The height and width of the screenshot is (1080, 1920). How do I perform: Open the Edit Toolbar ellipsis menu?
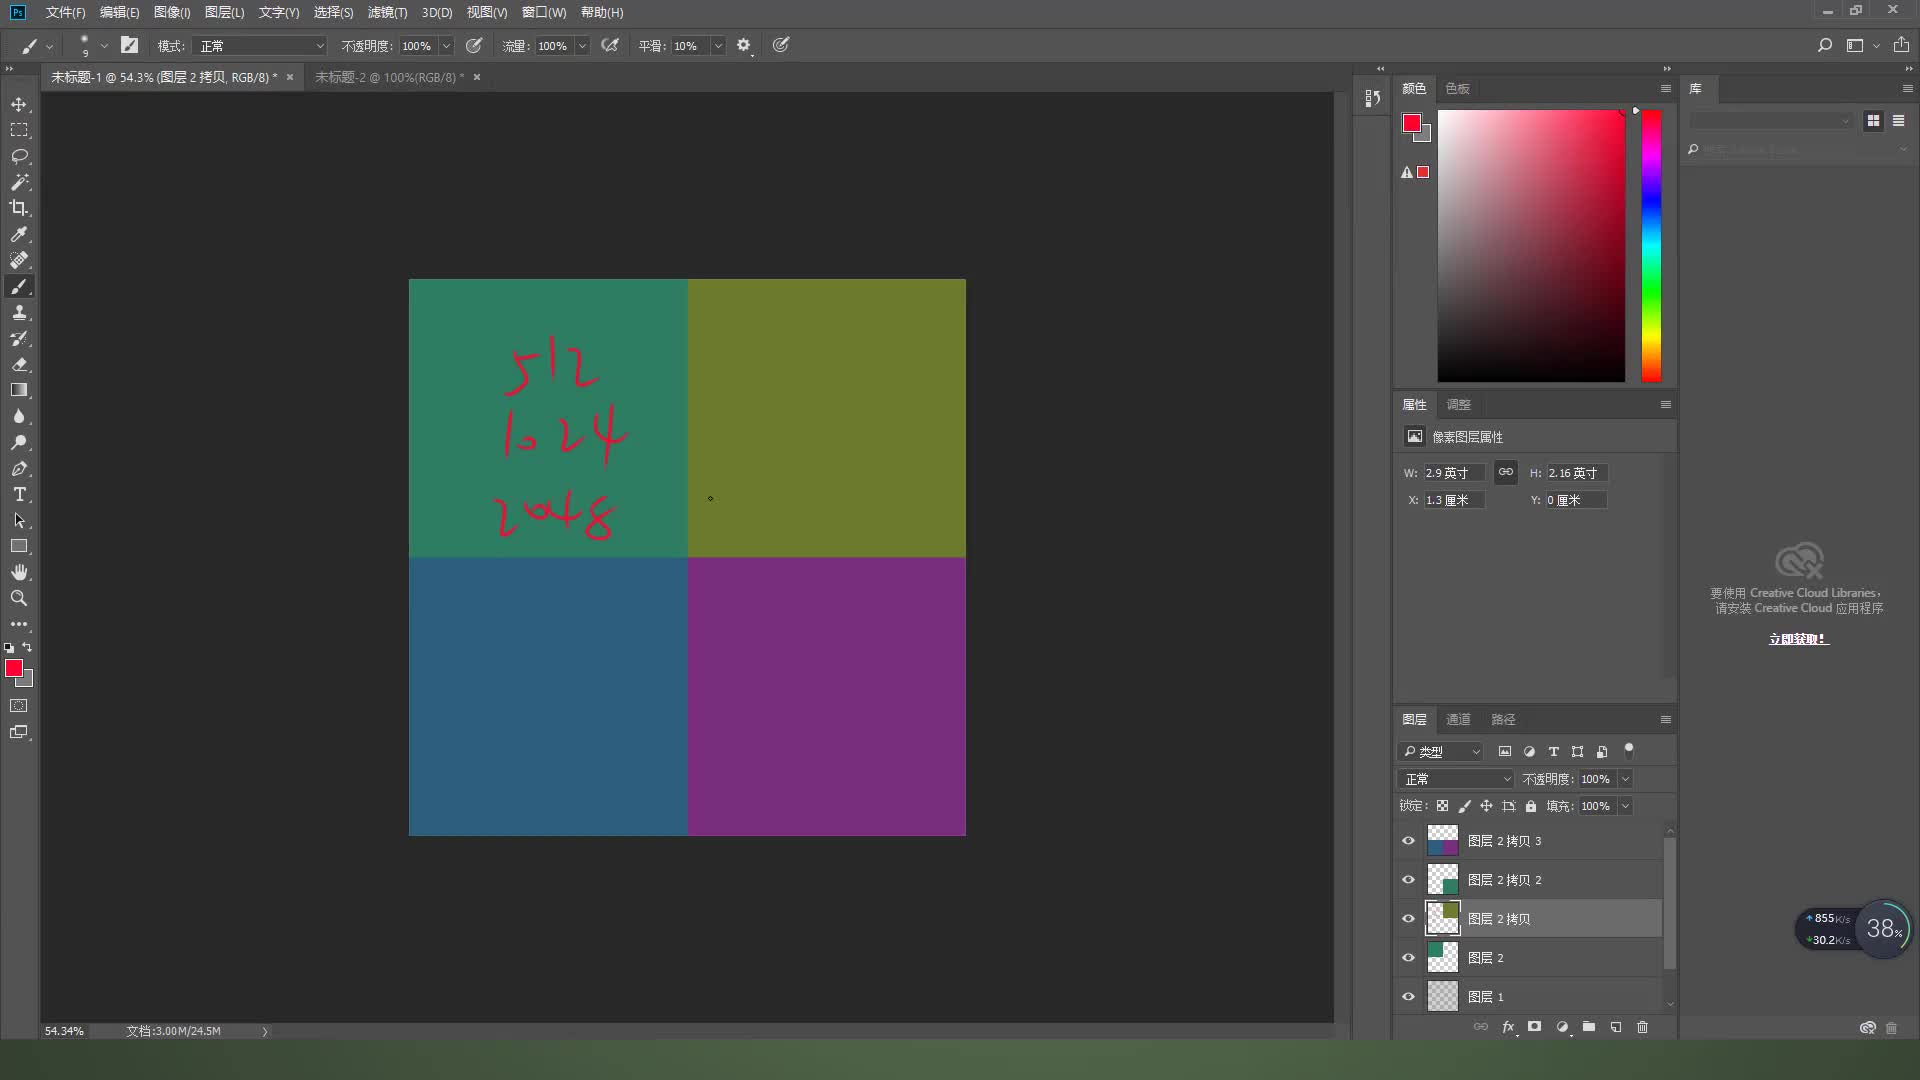click(x=19, y=624)
